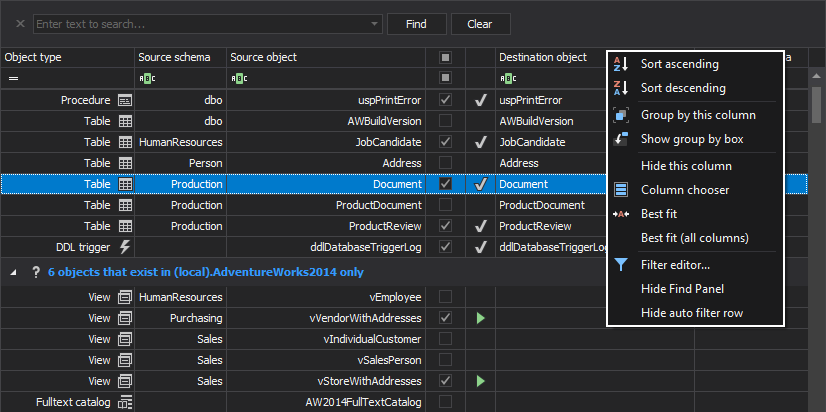
Task: Click the Object type column header
Action: (67, 57)
